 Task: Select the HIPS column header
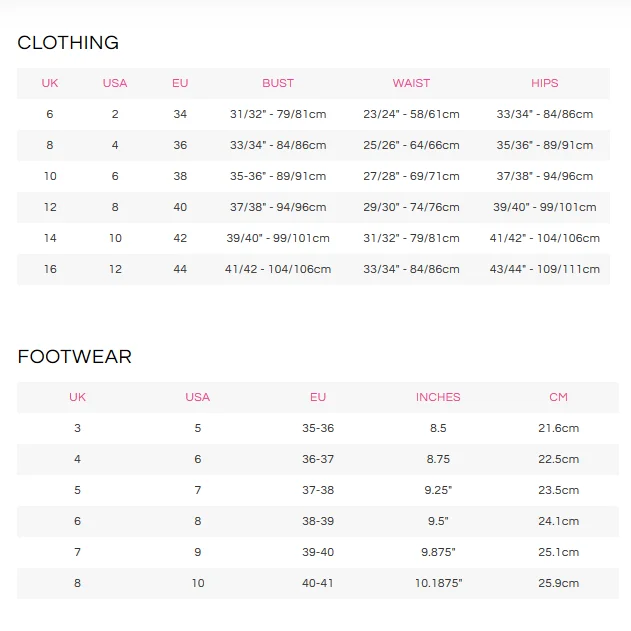coord(545,83)
